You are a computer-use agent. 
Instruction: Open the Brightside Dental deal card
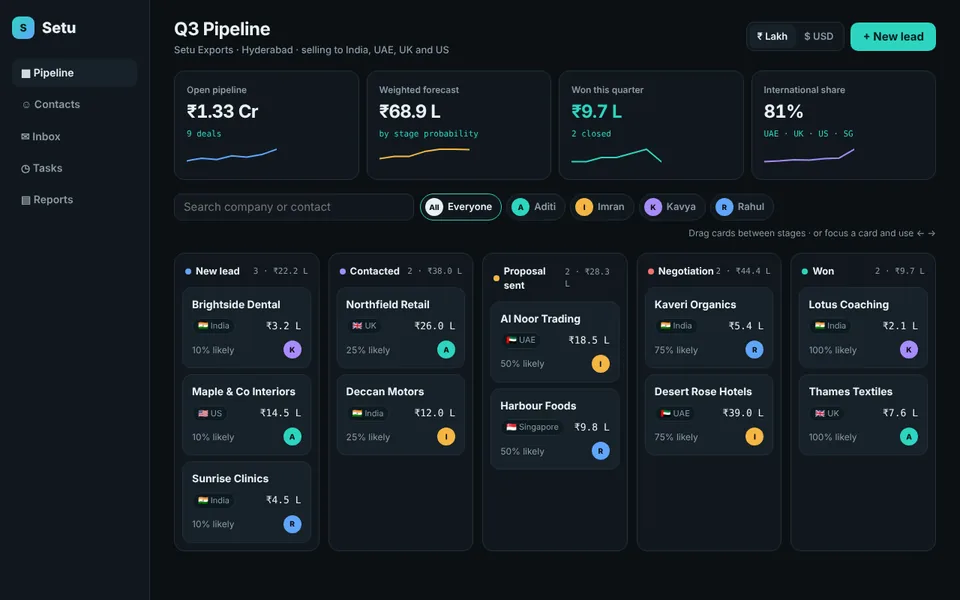[247, 328]
